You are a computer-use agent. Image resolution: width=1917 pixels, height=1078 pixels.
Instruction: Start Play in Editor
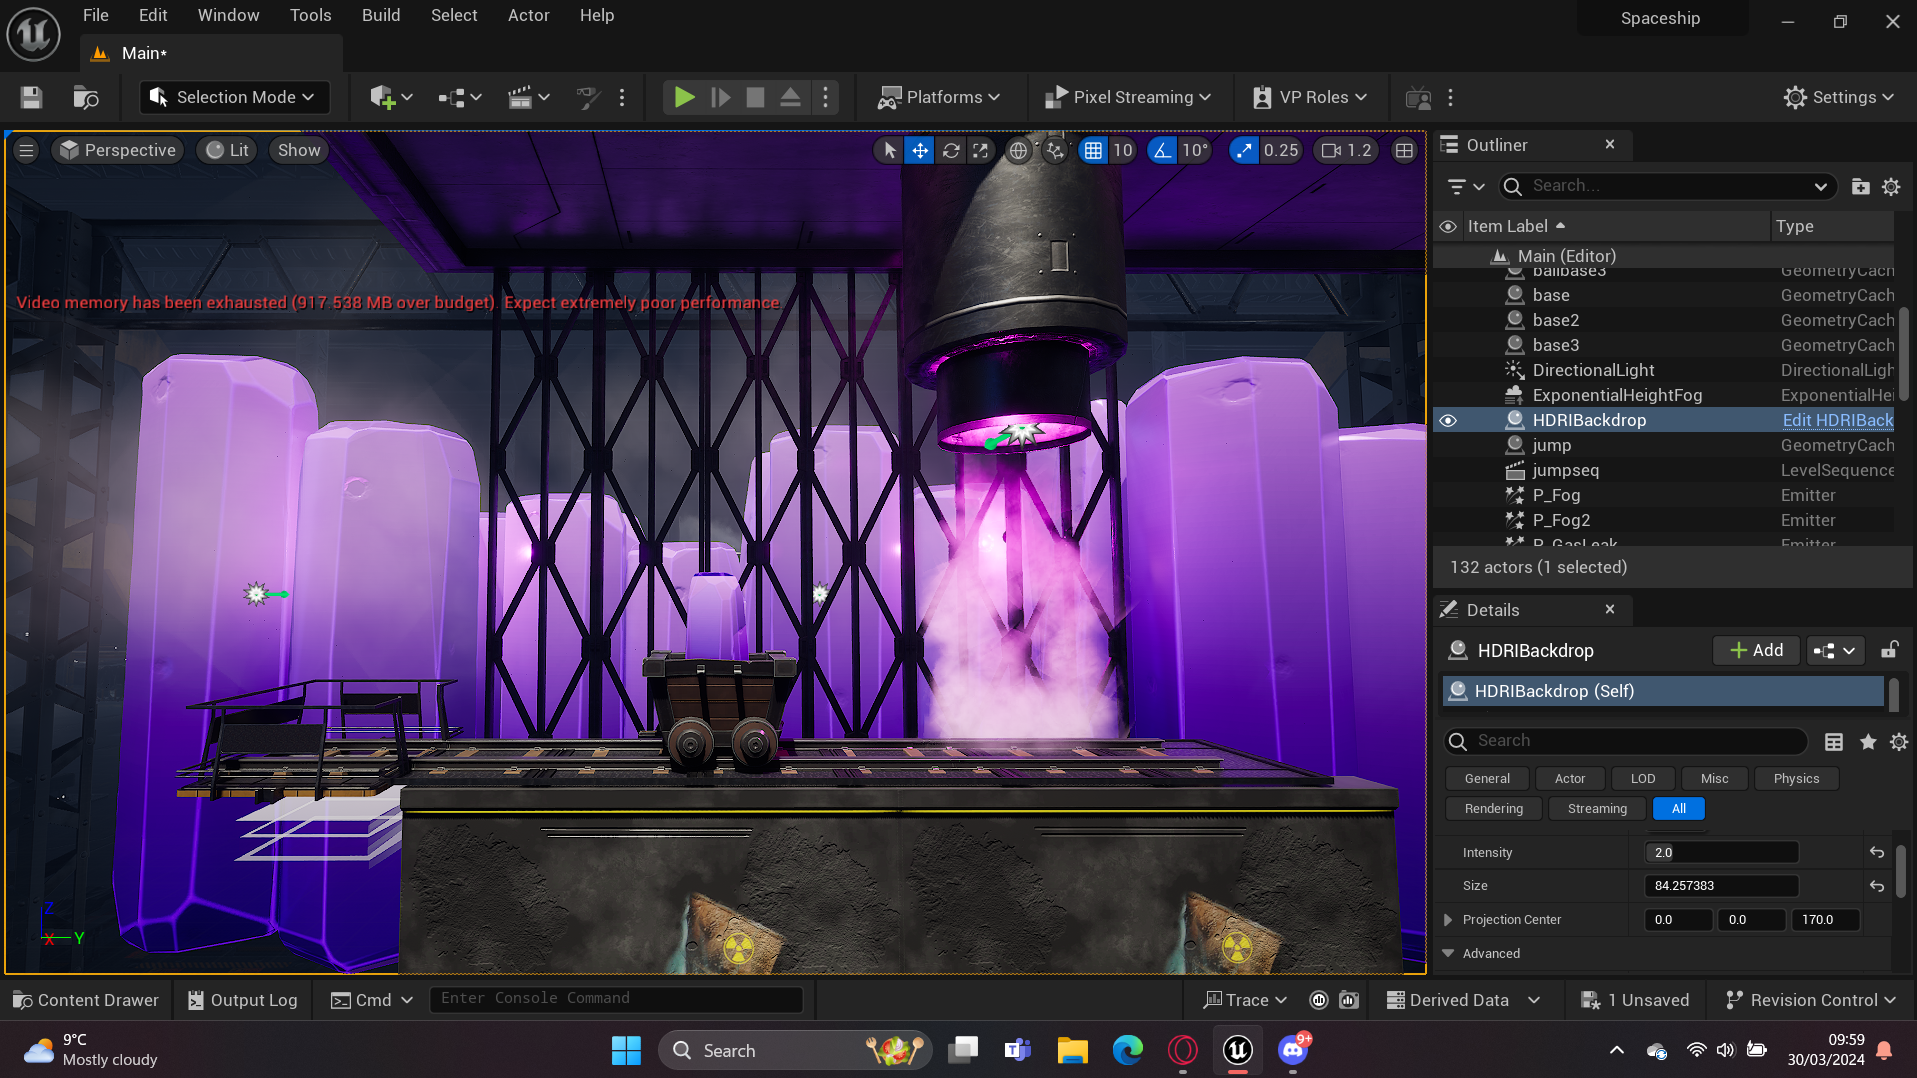[x=684, y=97]
